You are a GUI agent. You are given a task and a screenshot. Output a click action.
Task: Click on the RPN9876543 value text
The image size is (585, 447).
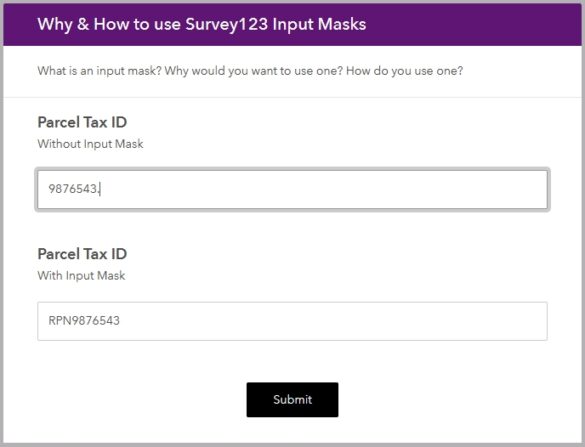coord(84,321)
